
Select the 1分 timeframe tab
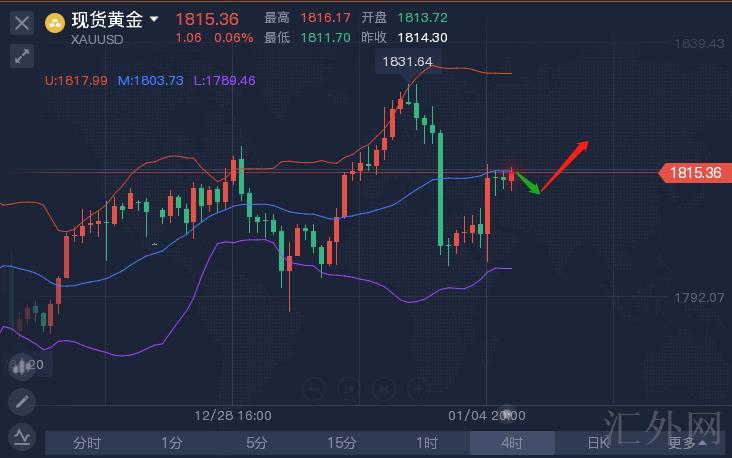[172, 443]
